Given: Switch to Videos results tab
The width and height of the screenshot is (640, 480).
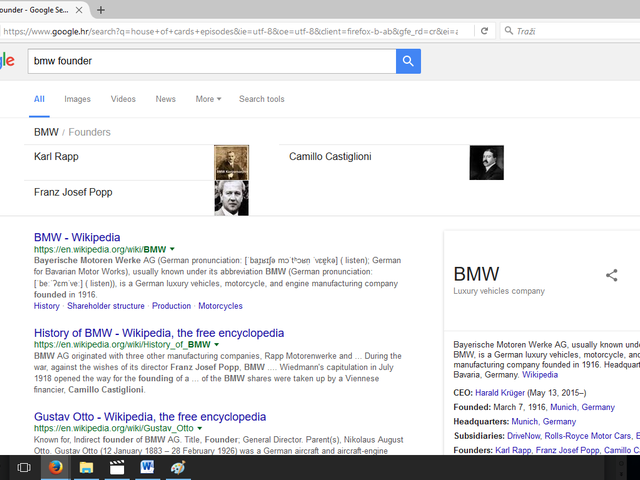Looking at the screenshot, I should click(123, 99).
